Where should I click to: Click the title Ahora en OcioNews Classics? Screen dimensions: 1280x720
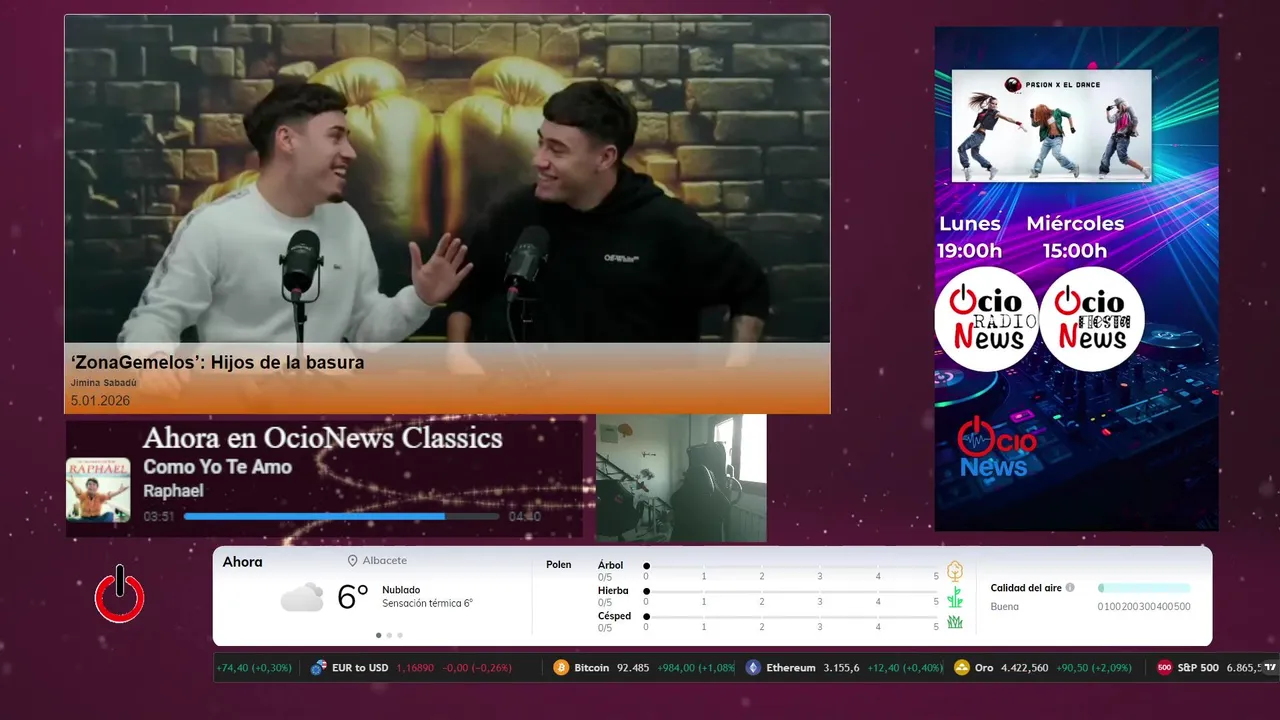322,438
